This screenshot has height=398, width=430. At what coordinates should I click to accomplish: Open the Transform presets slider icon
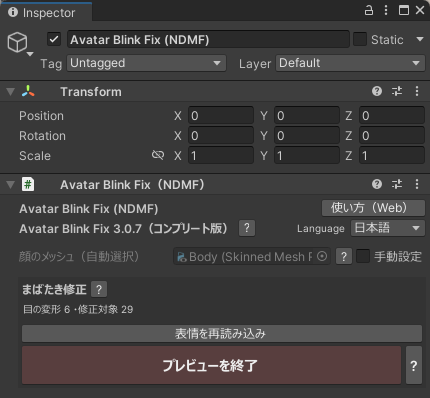click(397, 91)
